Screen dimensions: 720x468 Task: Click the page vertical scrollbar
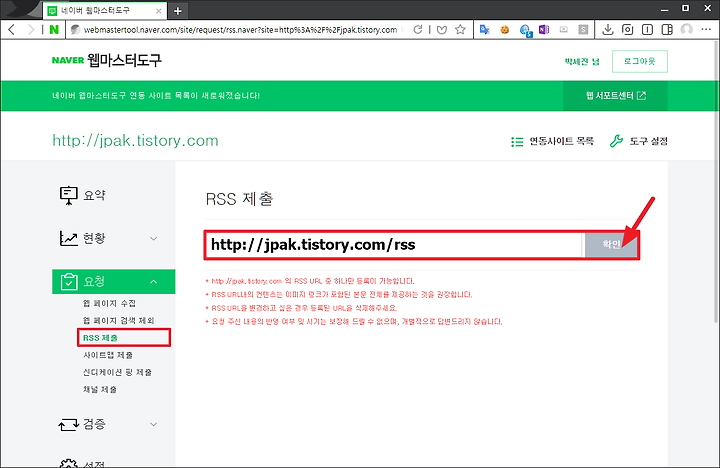(716, 181)
